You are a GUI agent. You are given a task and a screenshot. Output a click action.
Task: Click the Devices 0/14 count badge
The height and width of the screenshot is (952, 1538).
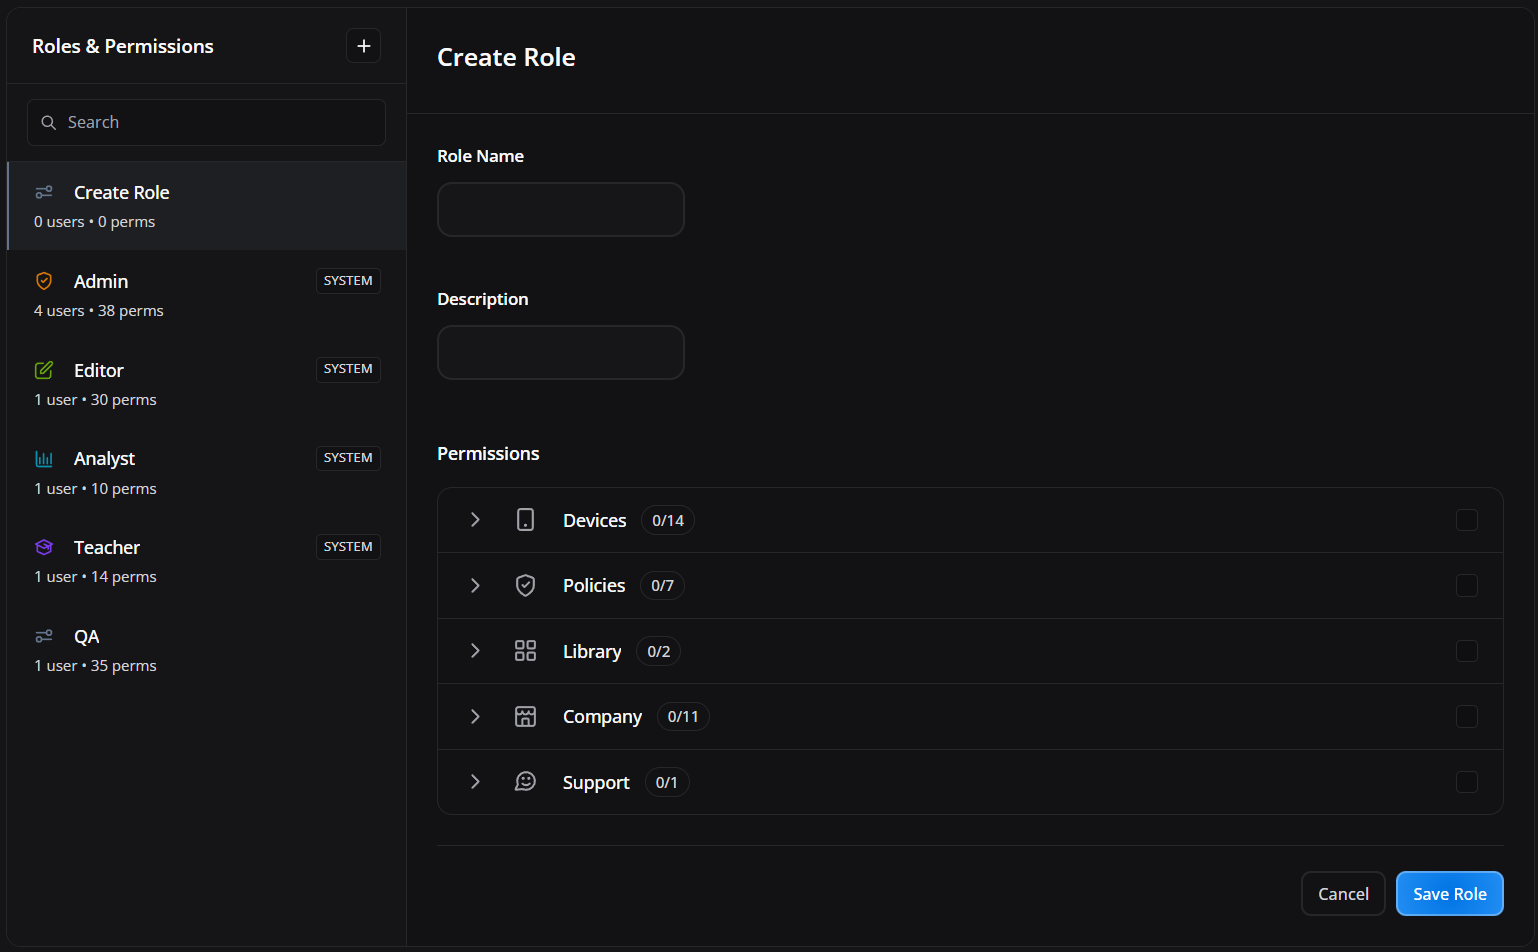coord(668,520)
